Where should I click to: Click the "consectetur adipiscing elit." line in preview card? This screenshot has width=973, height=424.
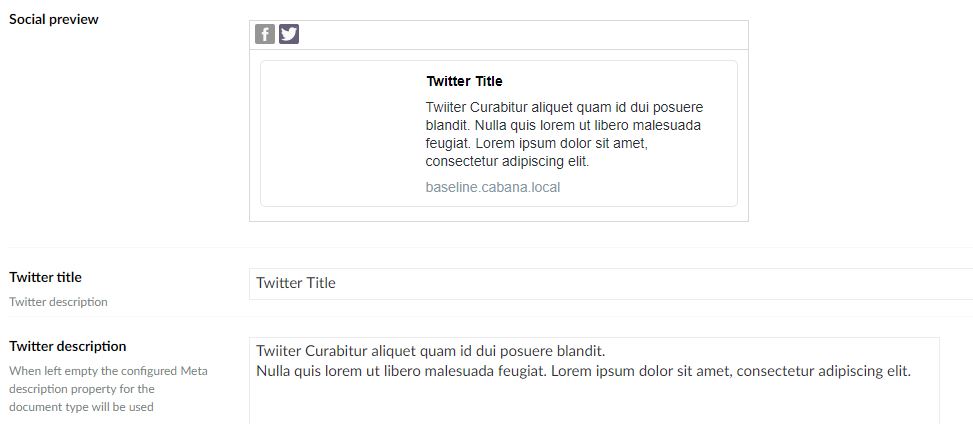pyautogui.click(x=507, y=162)
